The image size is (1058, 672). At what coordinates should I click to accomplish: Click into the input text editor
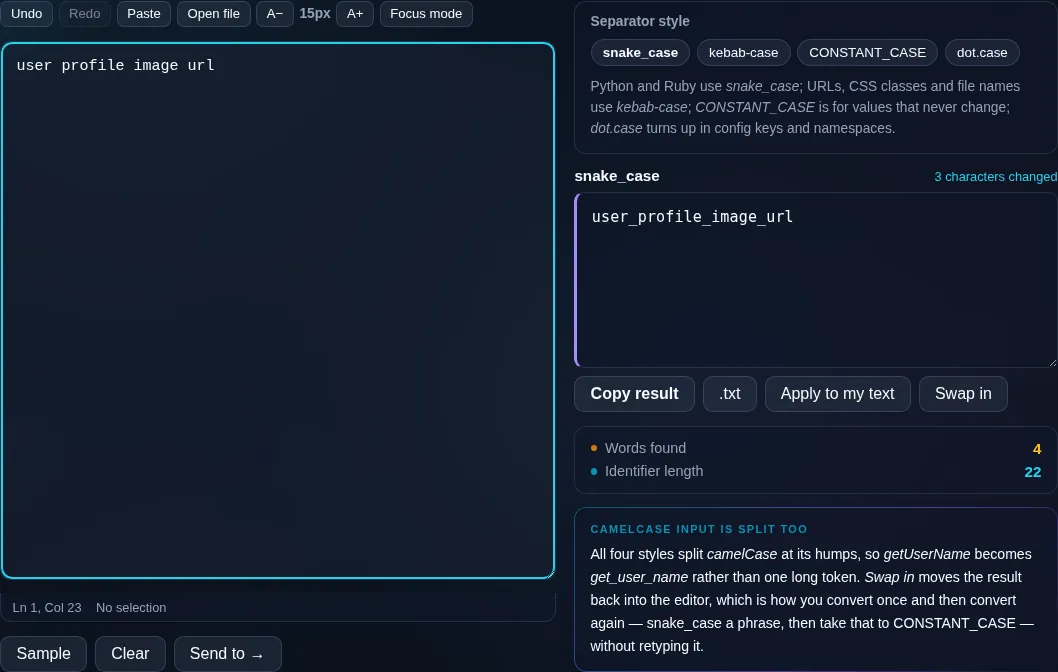coord(278,310)
